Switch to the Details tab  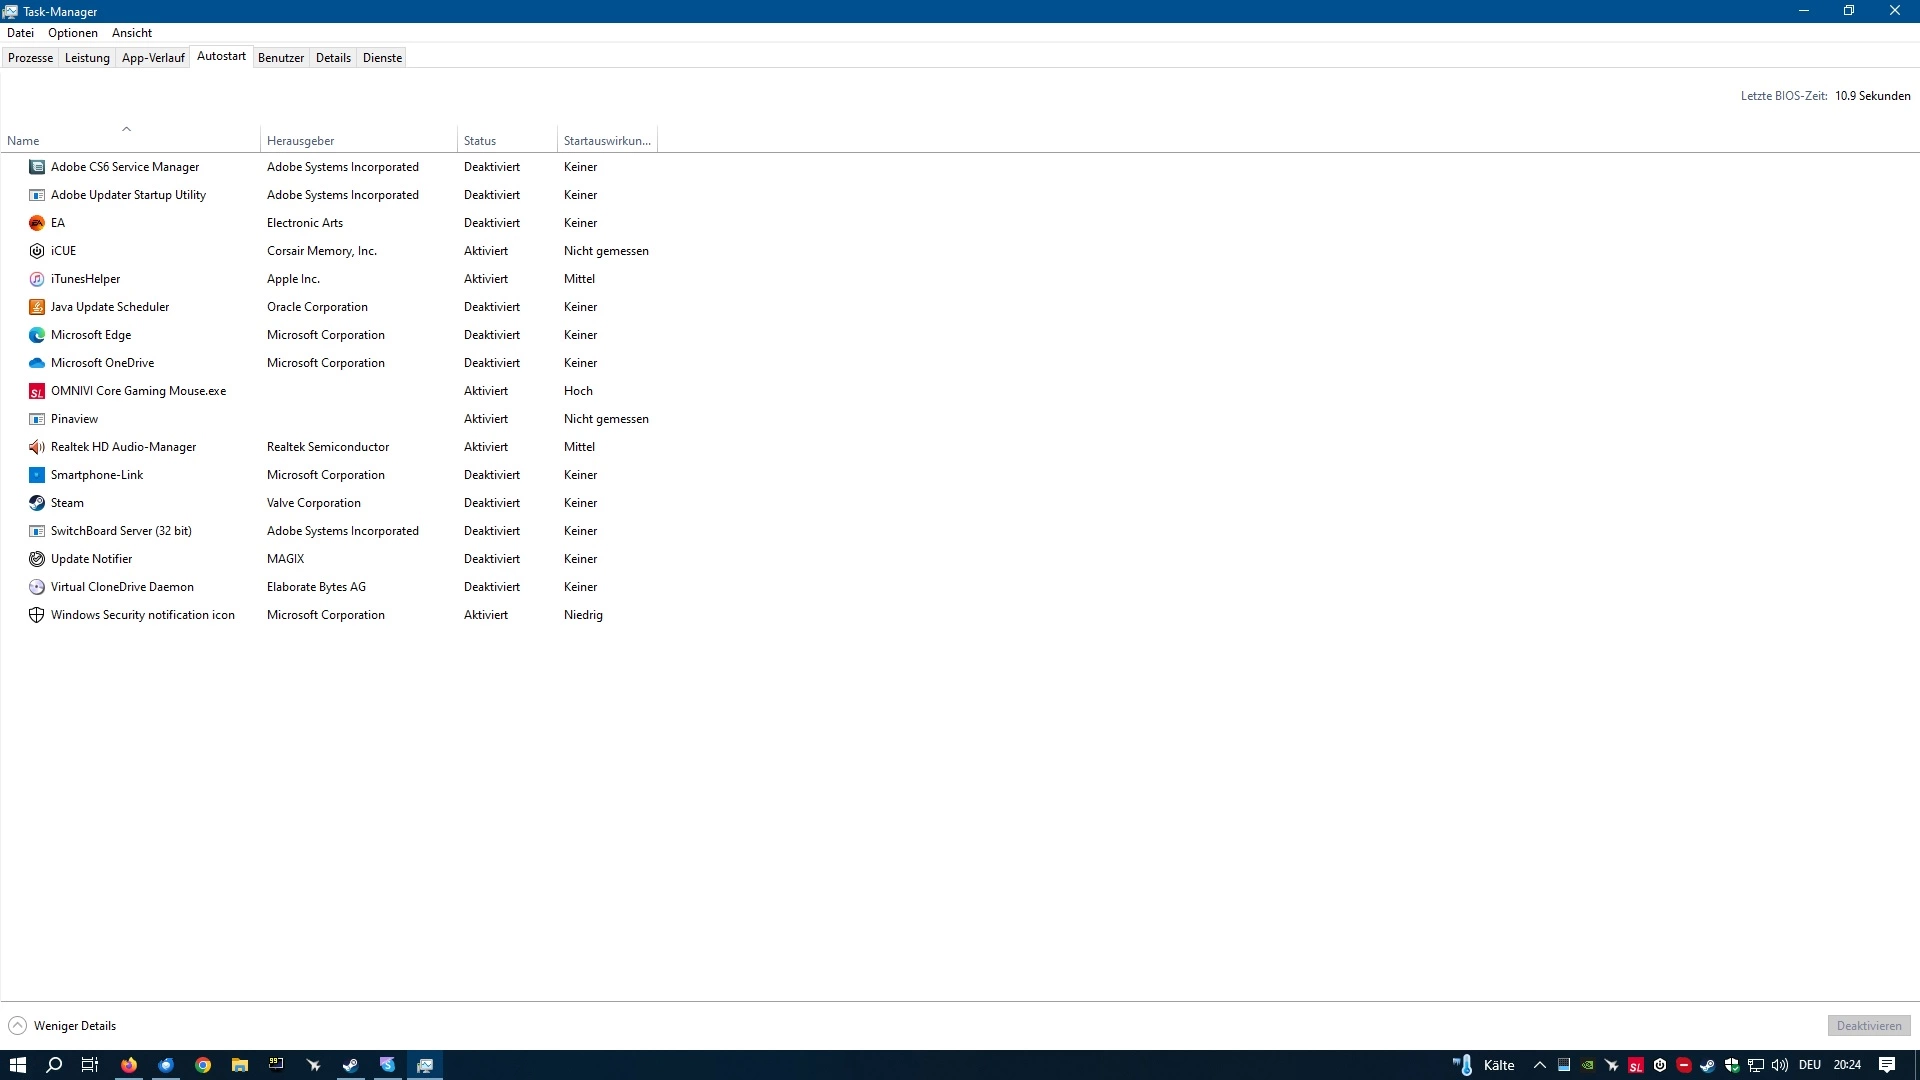[x=333, y=58]
